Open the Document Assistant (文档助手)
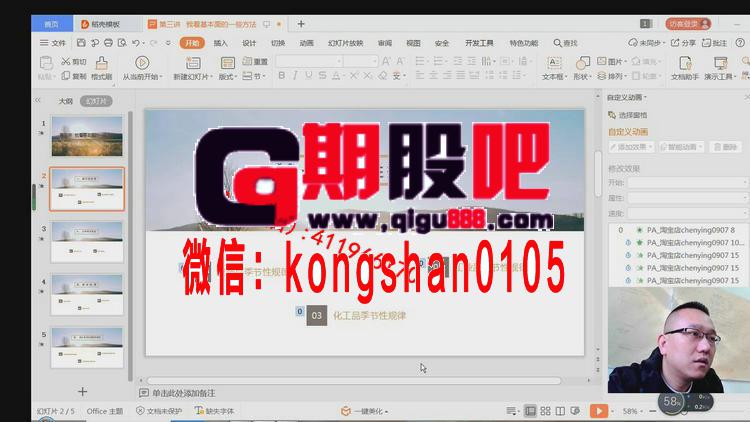This screenshot has width=750, height=422. [684, 68]
